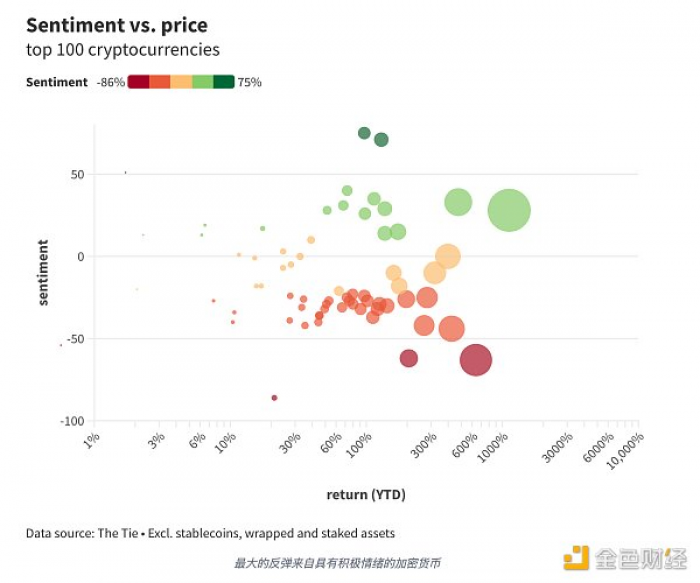Click the lone red dot near -86 sentiment
This screenshot has width=700, height=583.
pos(274,398)
